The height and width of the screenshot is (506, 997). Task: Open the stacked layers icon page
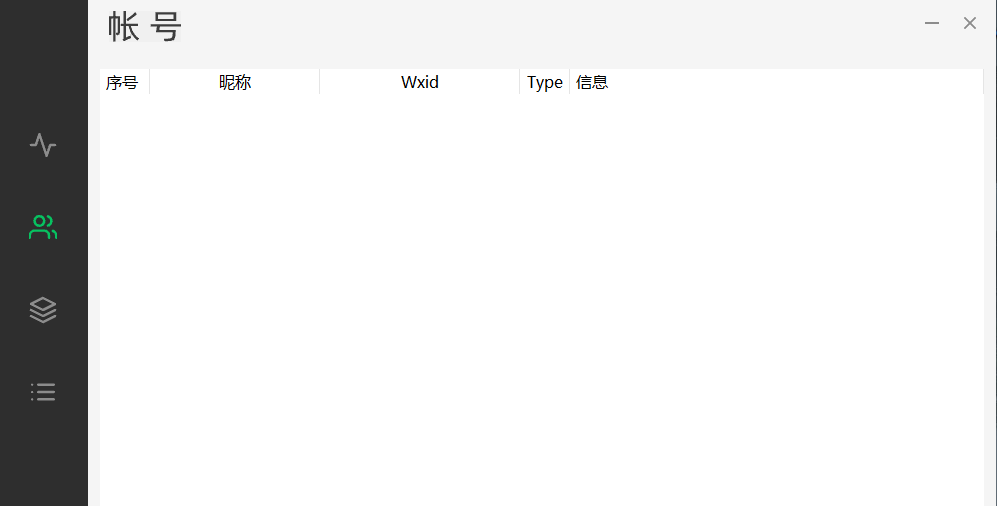(43, 310)
